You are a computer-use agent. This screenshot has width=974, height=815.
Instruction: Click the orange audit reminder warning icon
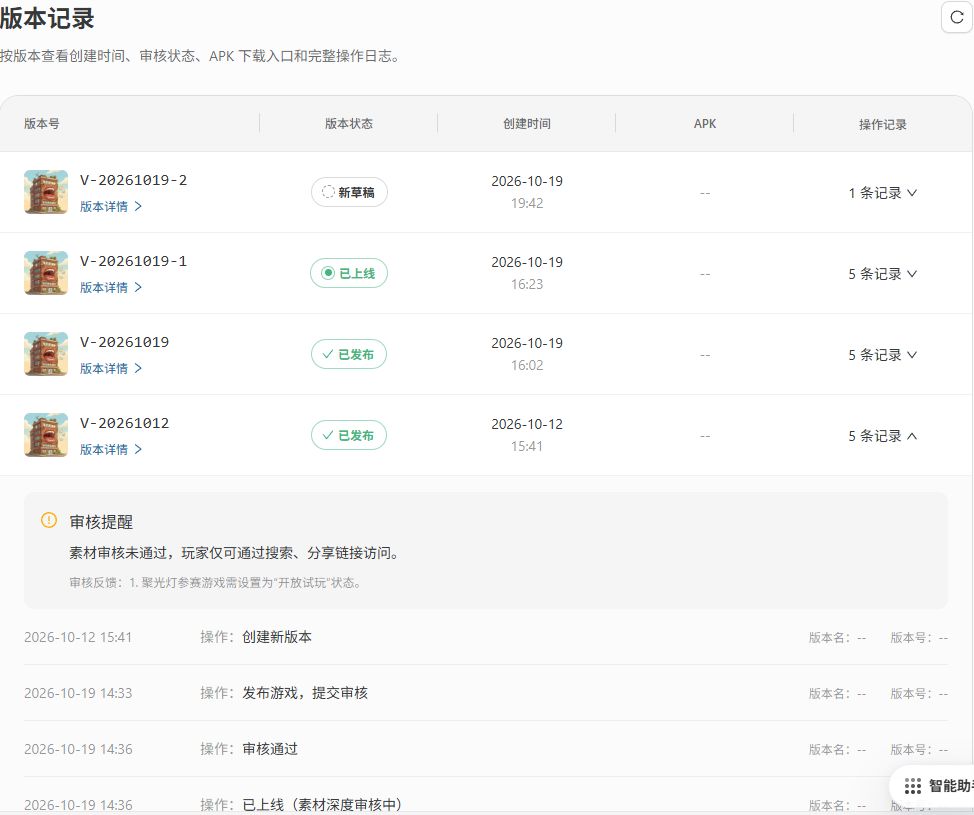[x=48, y=520]
